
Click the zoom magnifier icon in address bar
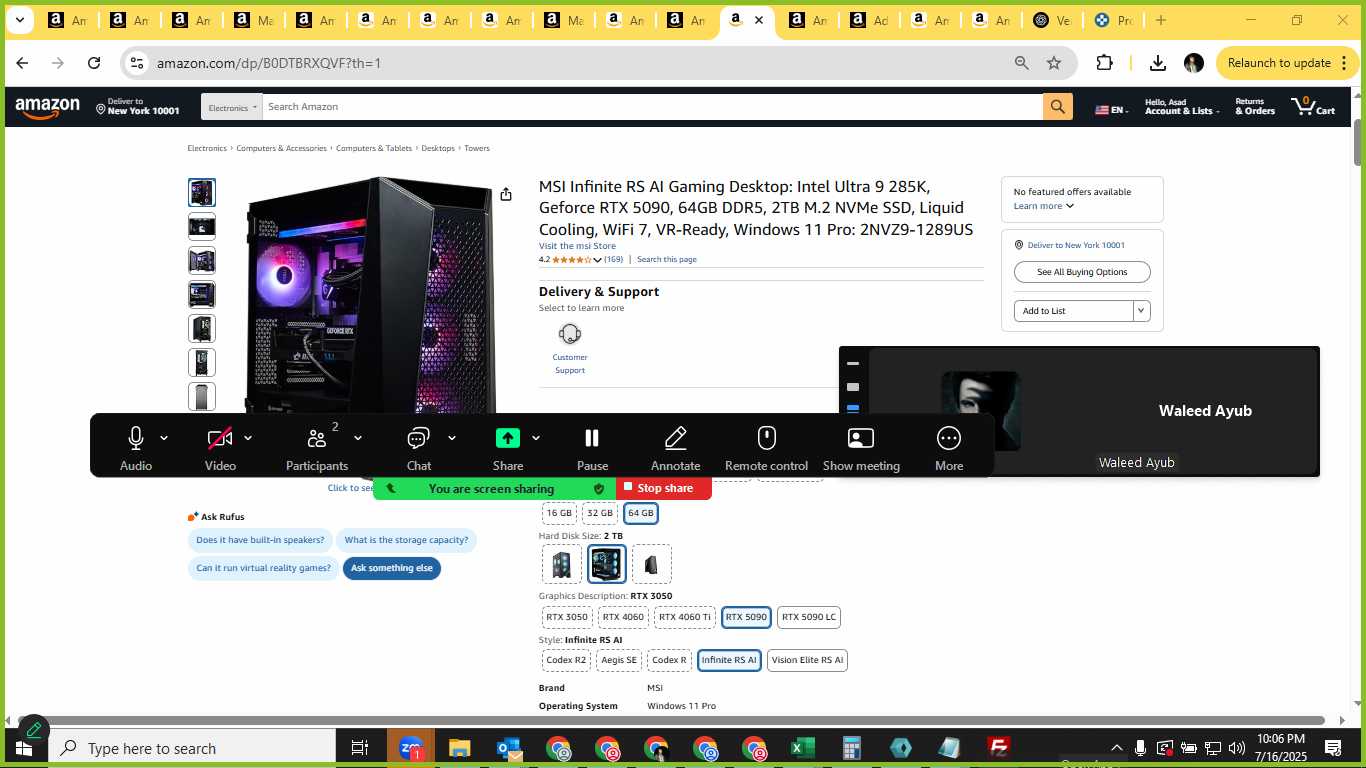[1021, 63]
